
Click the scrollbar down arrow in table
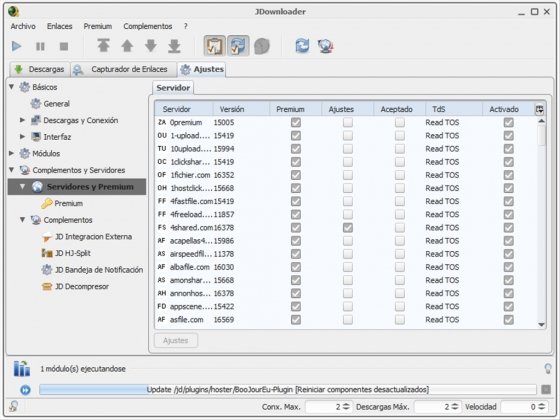click(541, 325)
